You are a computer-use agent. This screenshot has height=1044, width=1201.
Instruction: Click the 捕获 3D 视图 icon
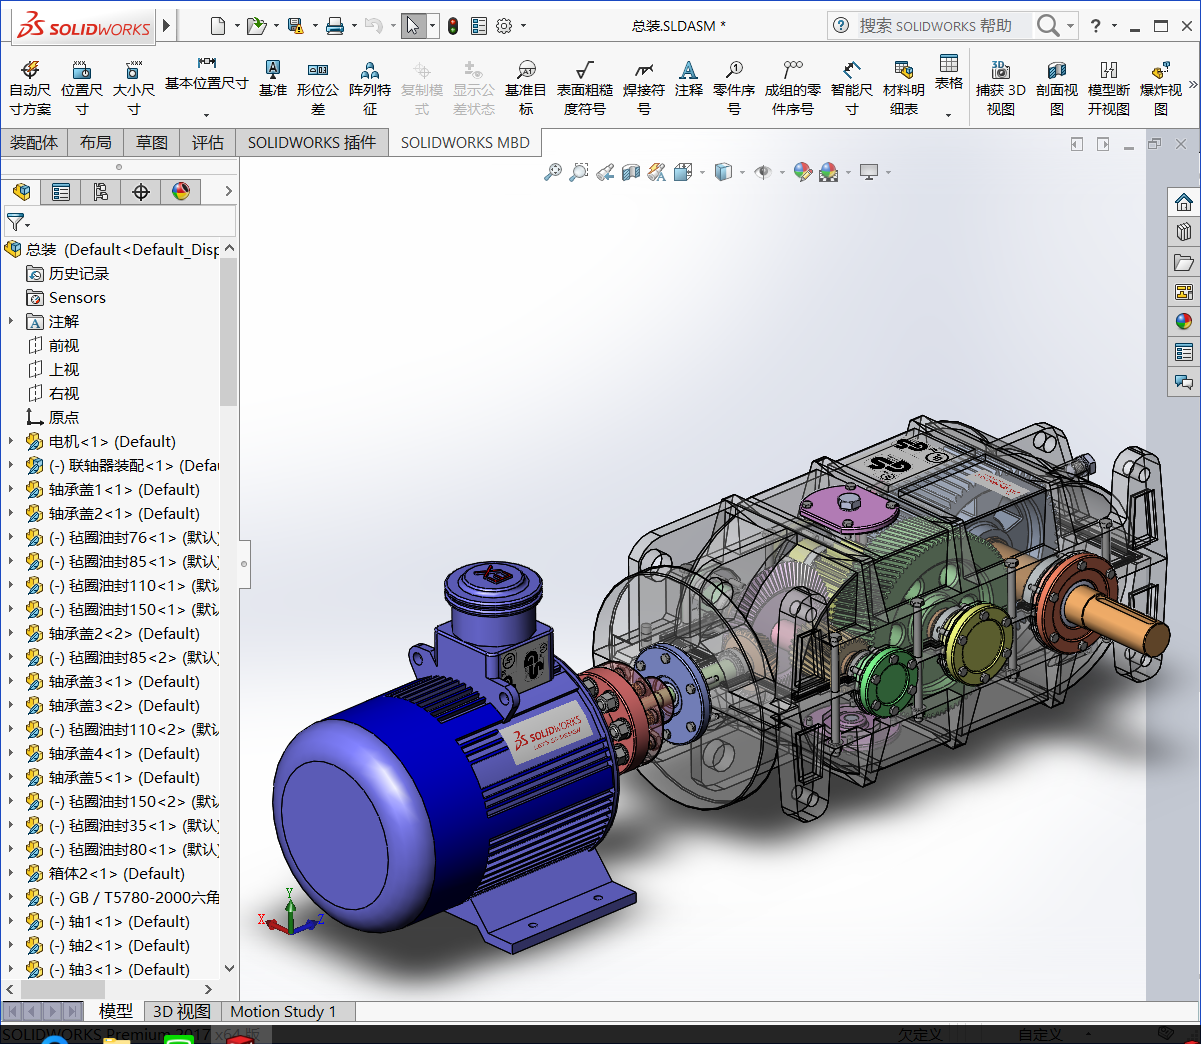(x=1000, y=87)
